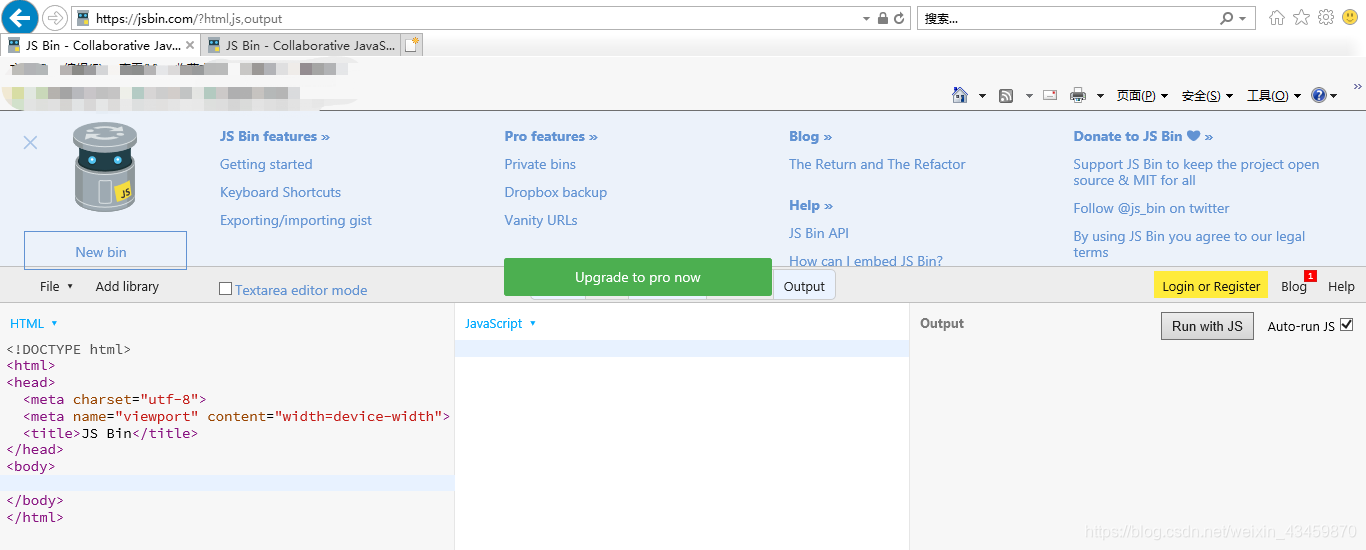Open the Donate to JS Bin heading link
Image resolution: width=1366 pixels, height=550 pixels.
pos(1143,136)
